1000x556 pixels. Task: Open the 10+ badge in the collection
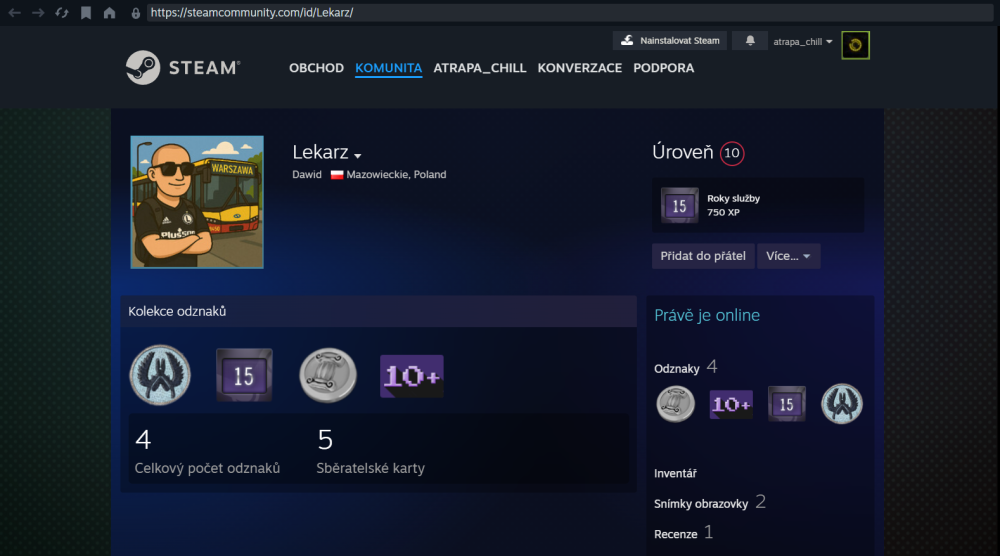coord(412,376)
